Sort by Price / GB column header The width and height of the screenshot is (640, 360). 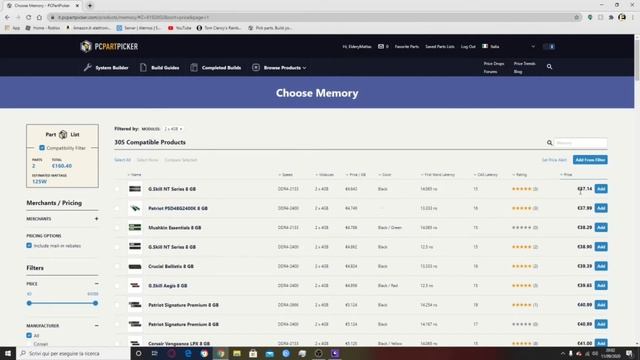356,175
